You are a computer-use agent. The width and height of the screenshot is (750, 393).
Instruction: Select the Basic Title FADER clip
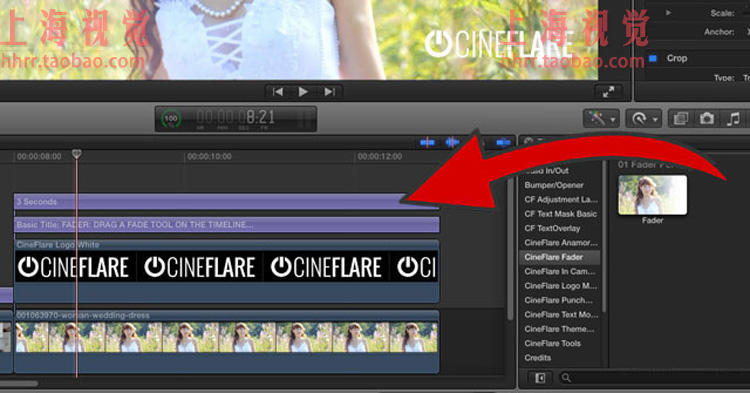tap(226, 225)
